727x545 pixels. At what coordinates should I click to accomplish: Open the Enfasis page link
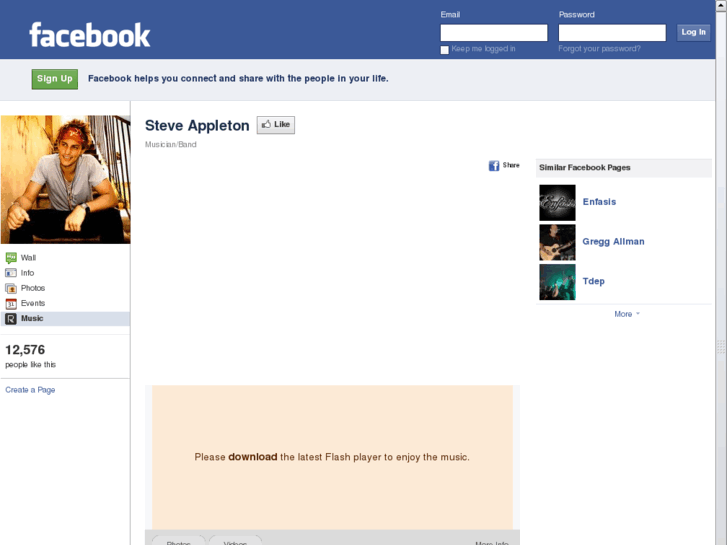pos(599,202)
